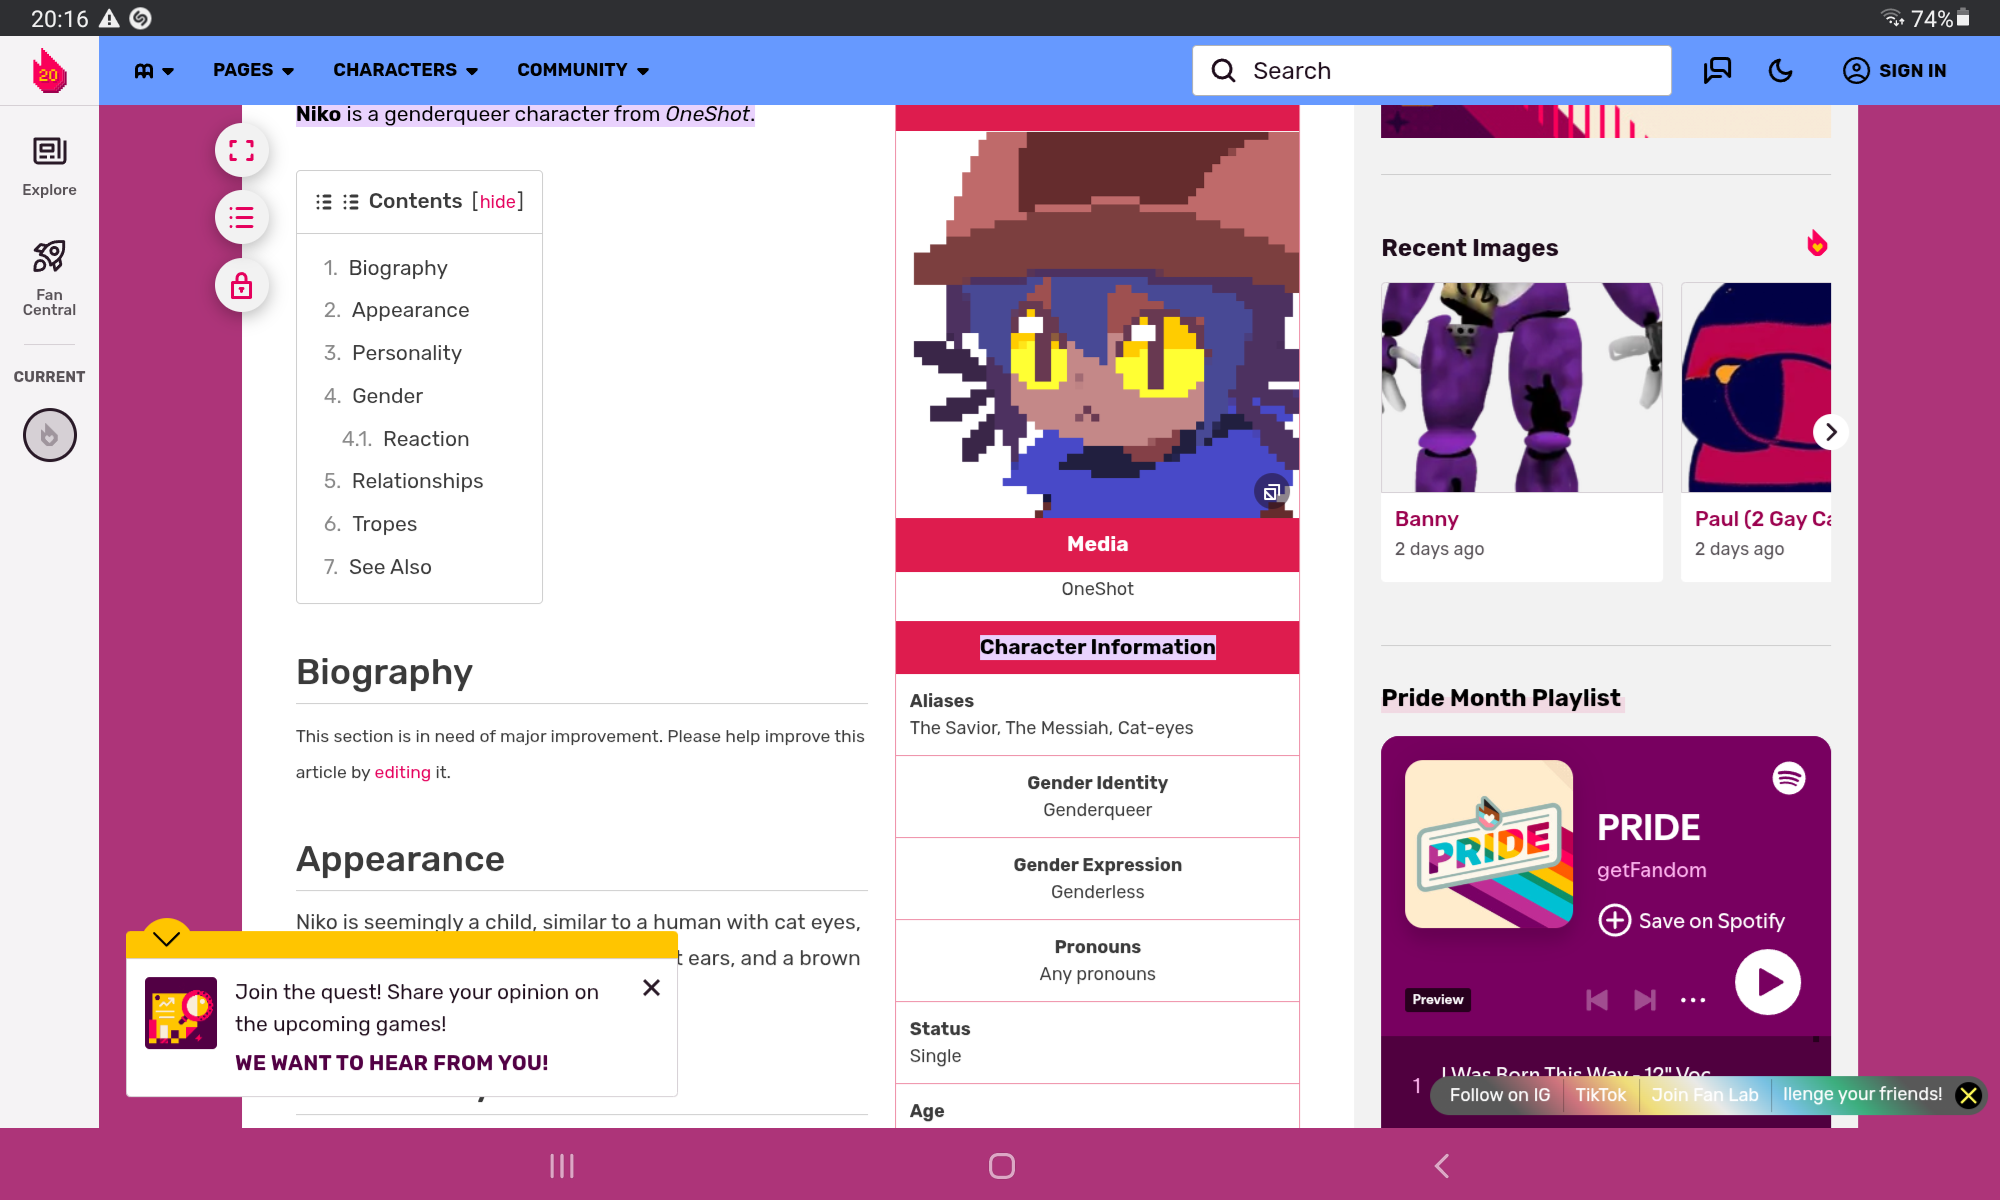2000x1200 pixels.
Task: Skip to next track in playlist
Action: (1645, 1000)
